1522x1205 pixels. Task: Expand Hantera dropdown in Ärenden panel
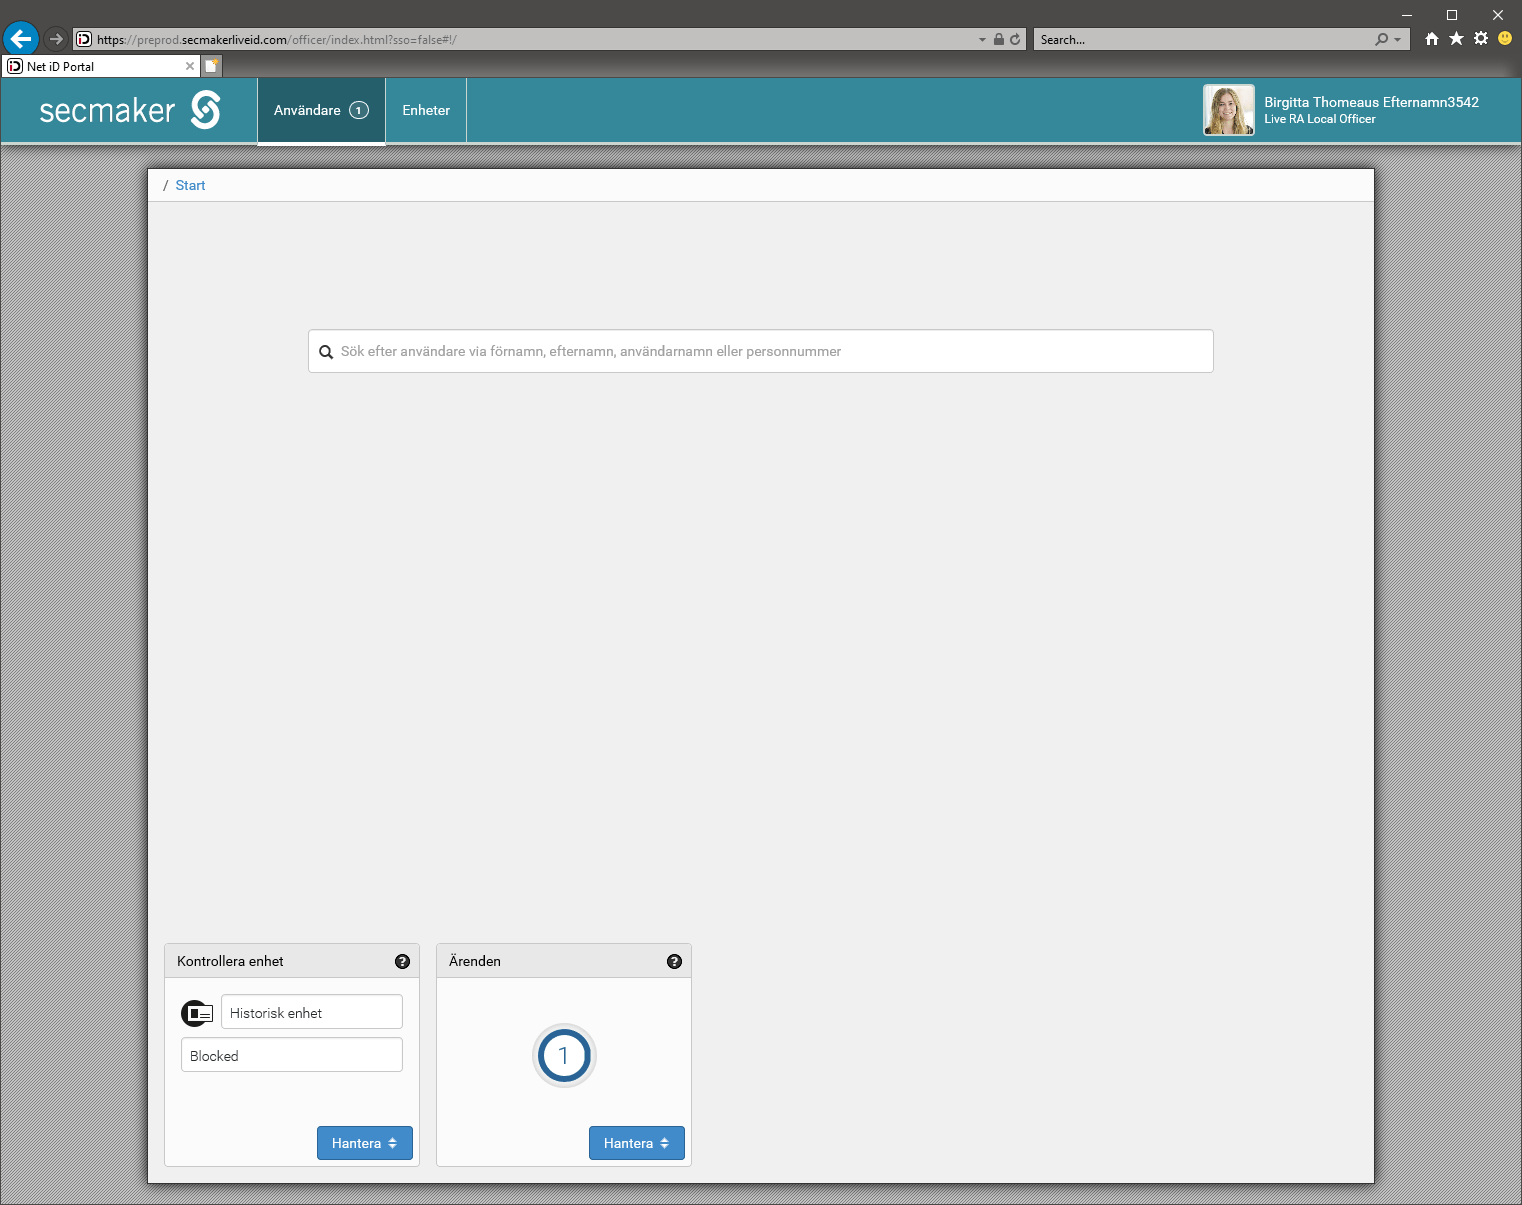636,1143
